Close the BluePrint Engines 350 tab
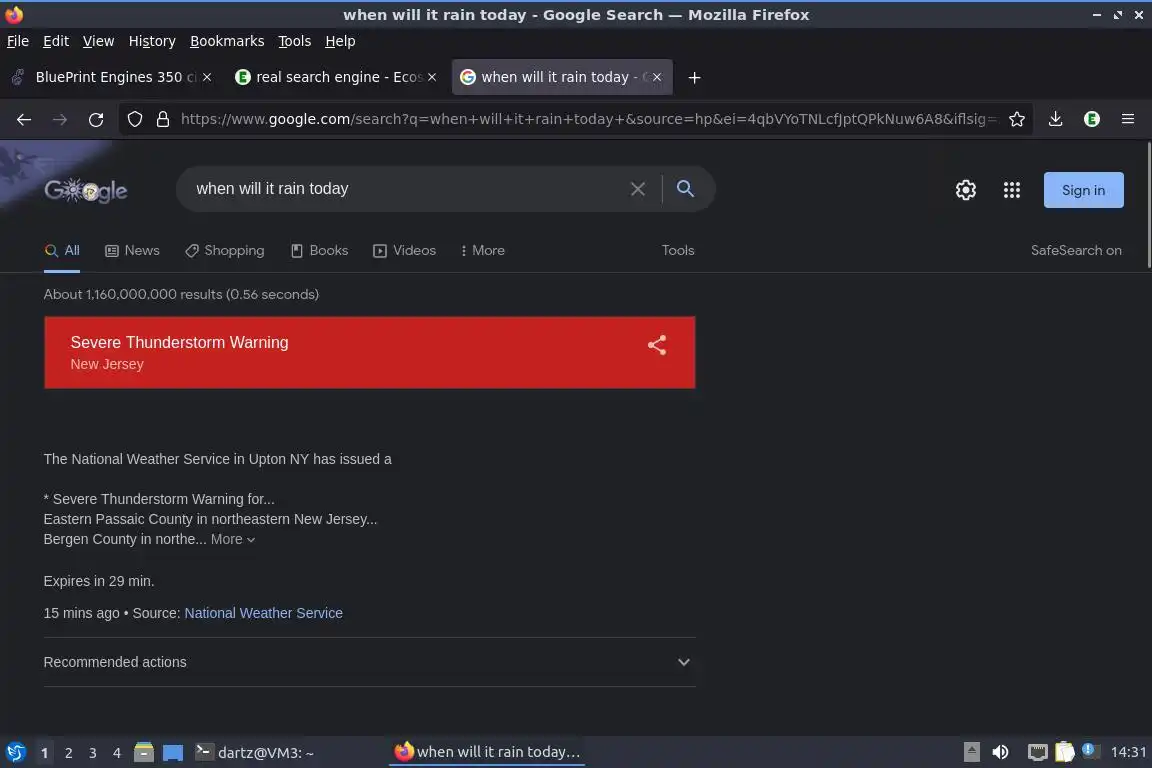1152x768 pixels. 207,77
